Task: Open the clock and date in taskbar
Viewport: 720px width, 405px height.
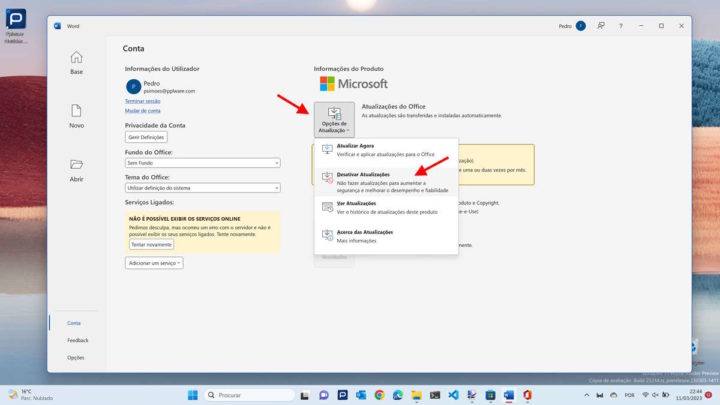Action: tap(688, 395)
